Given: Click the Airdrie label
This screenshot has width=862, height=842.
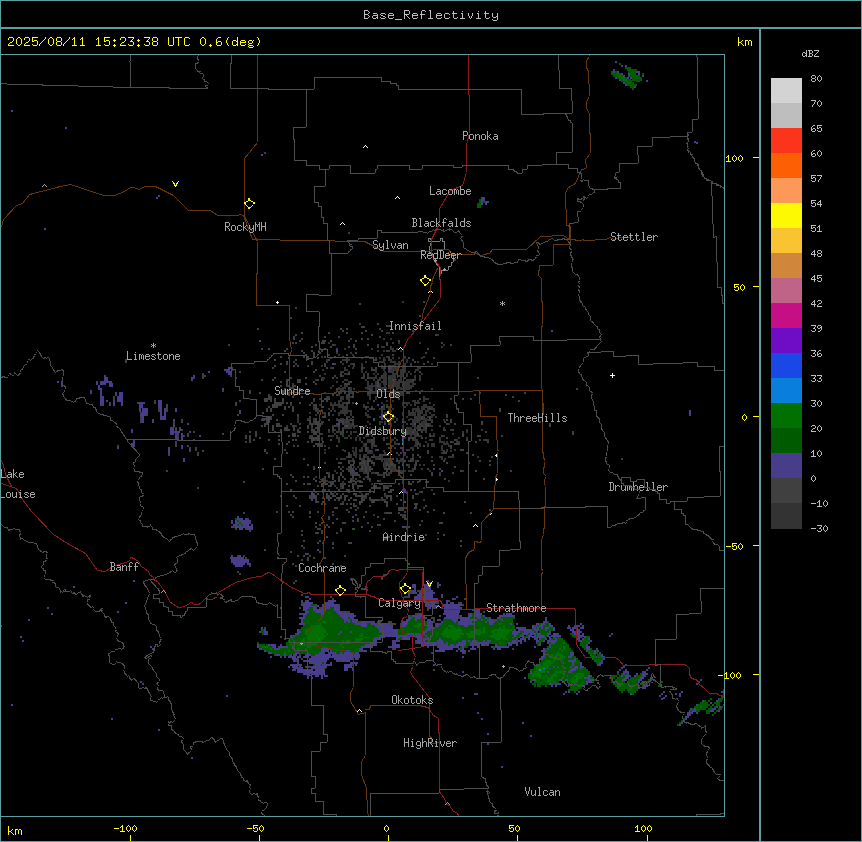Looking at the screenshot, I should pyautogui.click(x=404, y=537).
